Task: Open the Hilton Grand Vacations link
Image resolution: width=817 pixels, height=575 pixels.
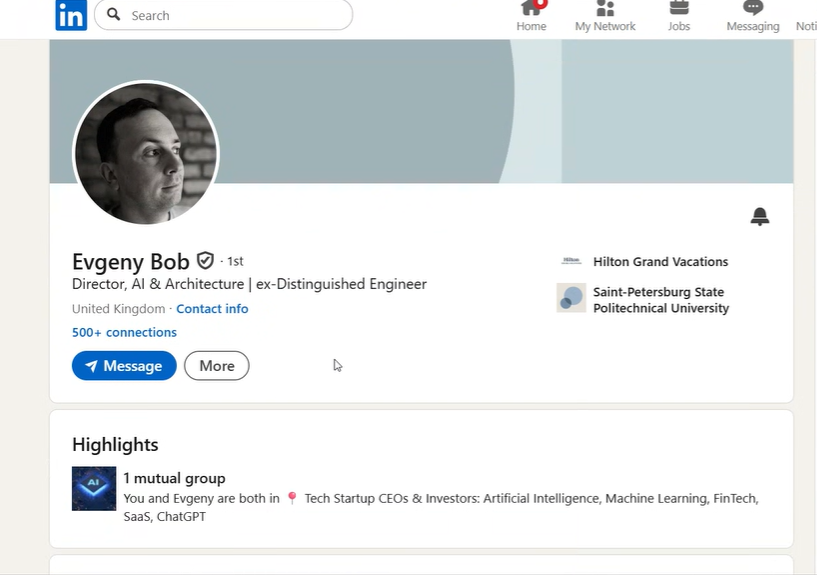Action: click(x=660, y=261)
